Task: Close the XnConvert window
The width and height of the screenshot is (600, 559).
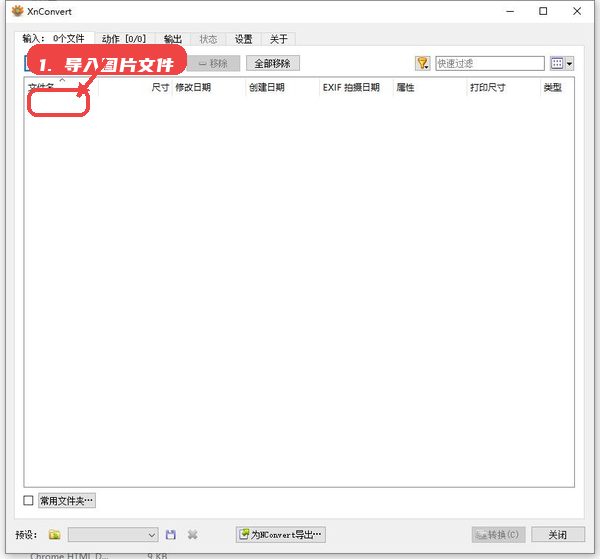Action: pos(577,11)
